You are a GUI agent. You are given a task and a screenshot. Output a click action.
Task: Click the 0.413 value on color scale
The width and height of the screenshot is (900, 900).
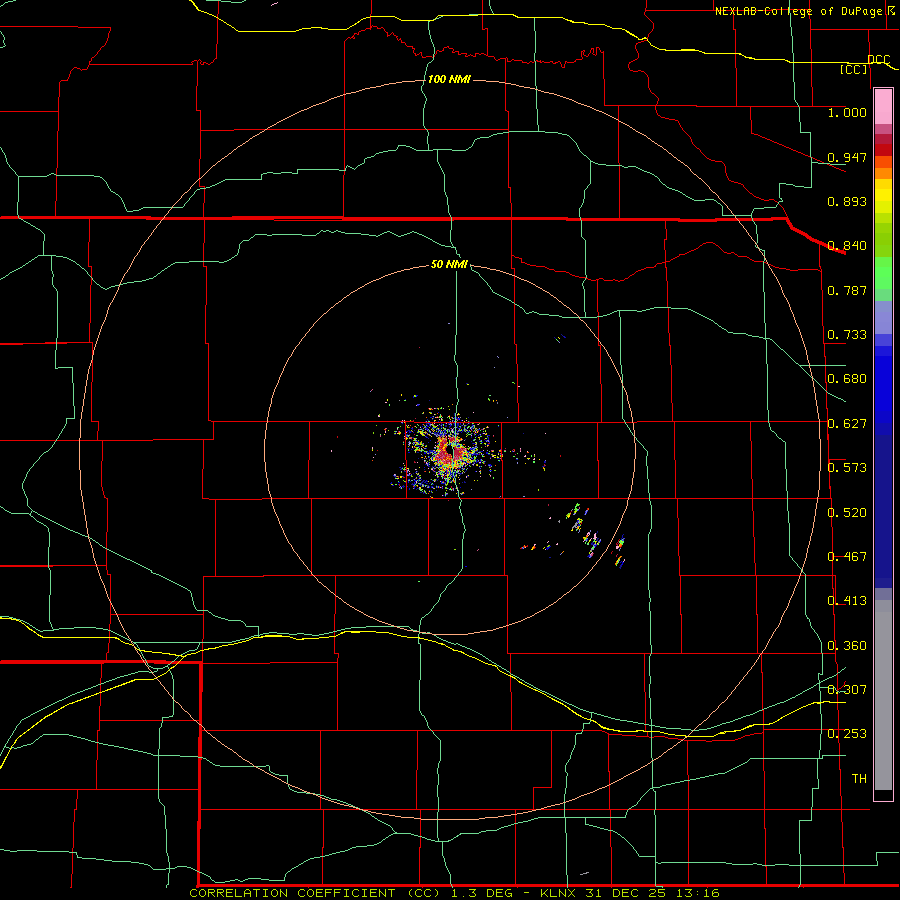(x=847, y=601)
